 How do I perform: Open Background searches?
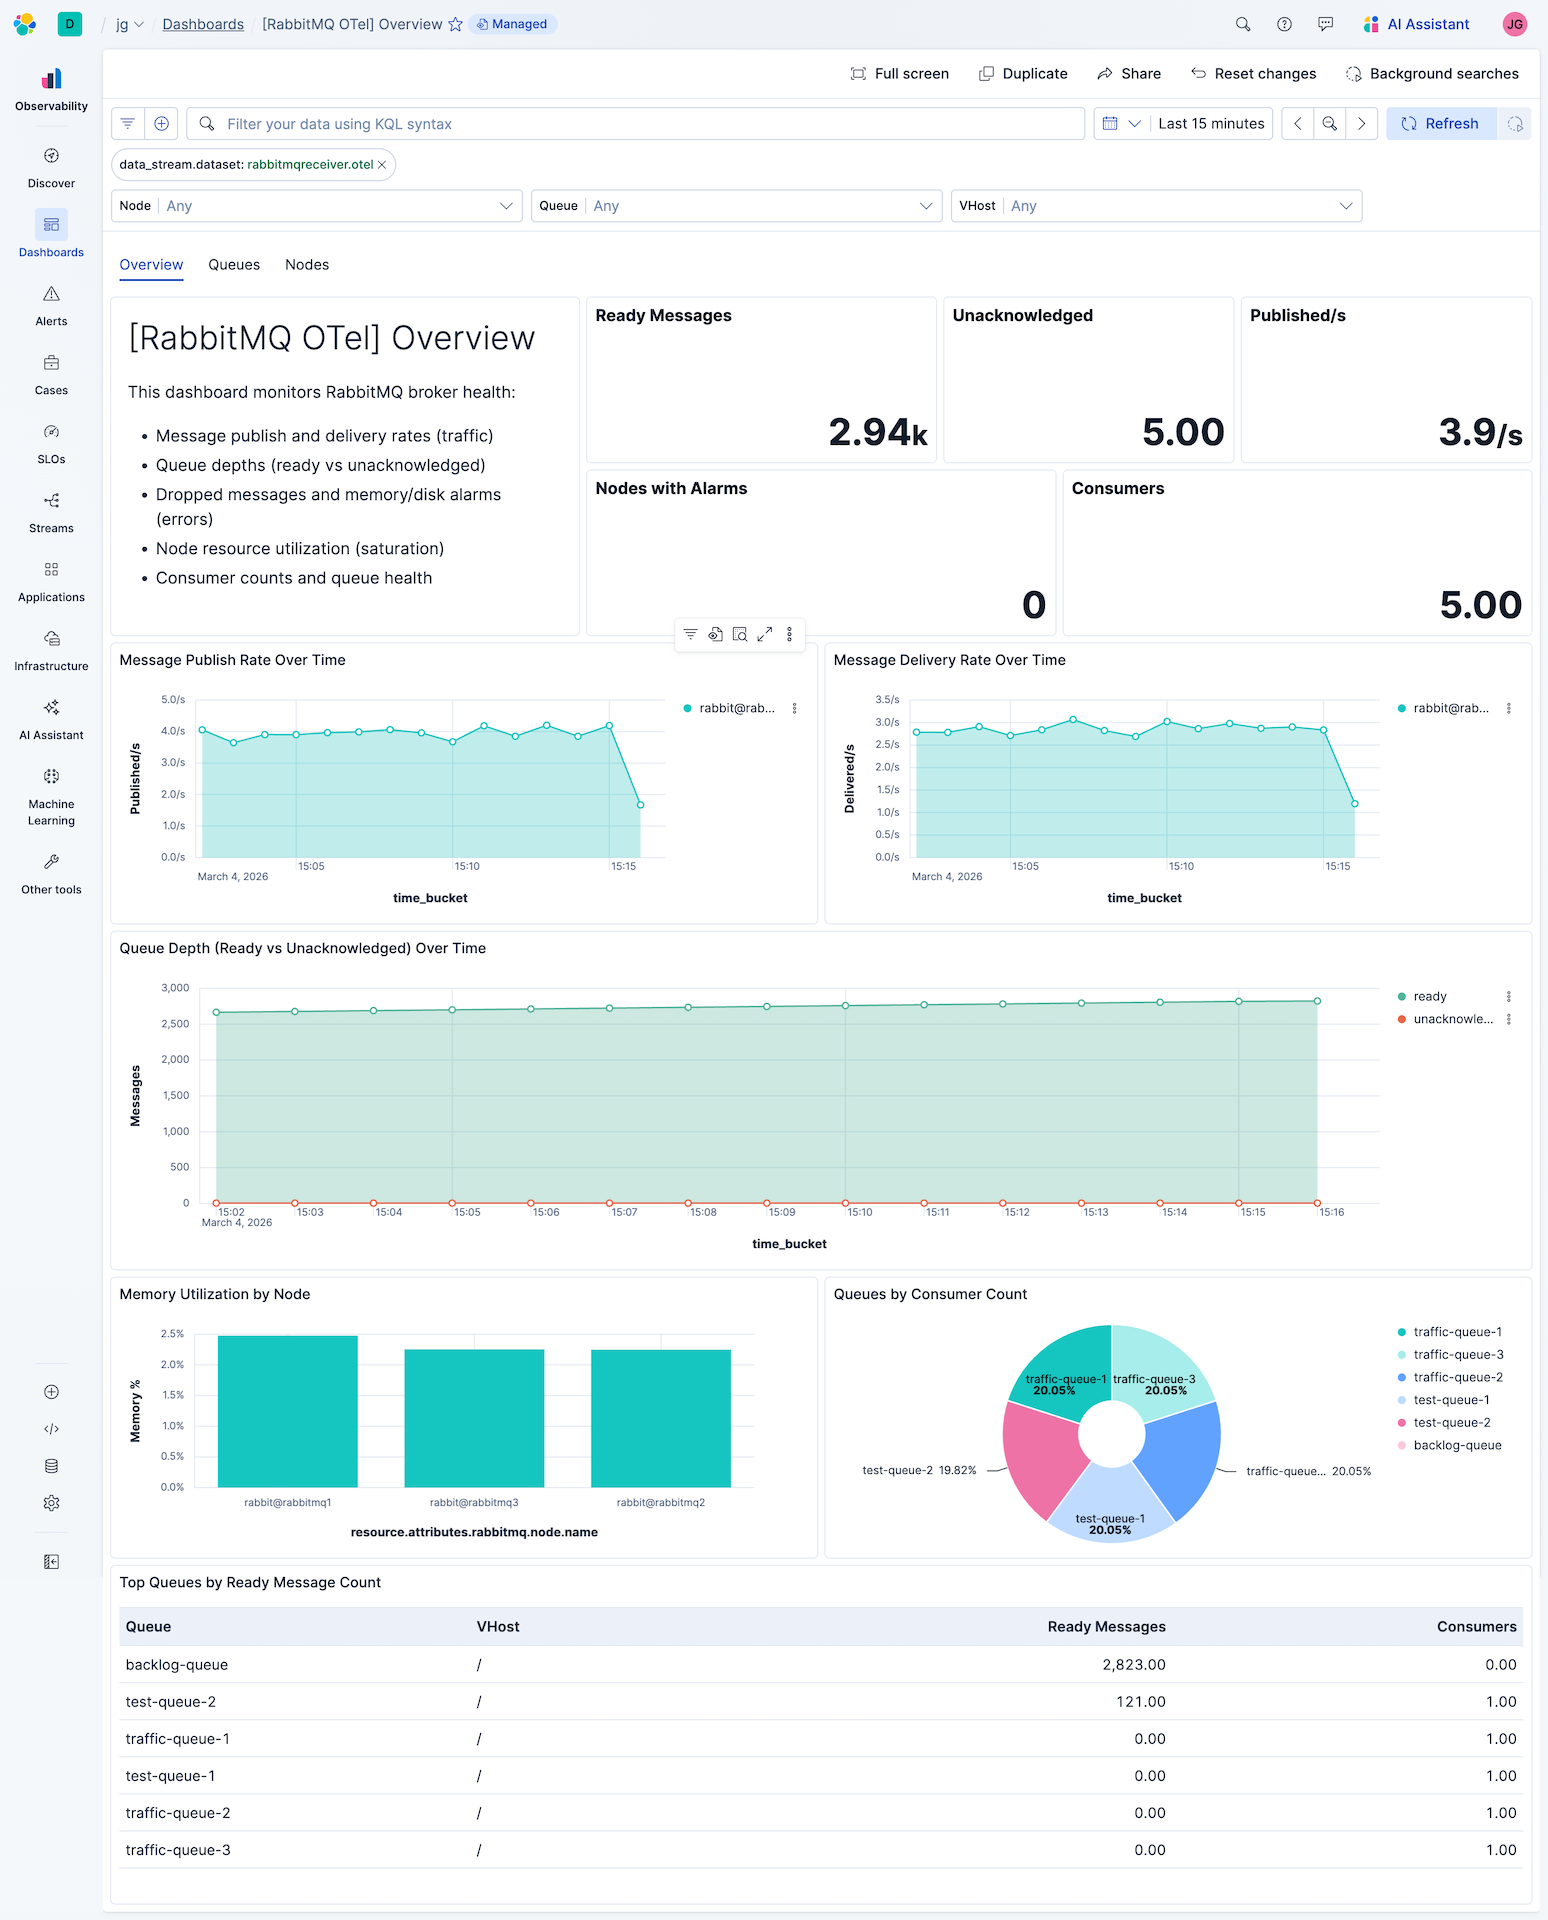(1433, 74)
